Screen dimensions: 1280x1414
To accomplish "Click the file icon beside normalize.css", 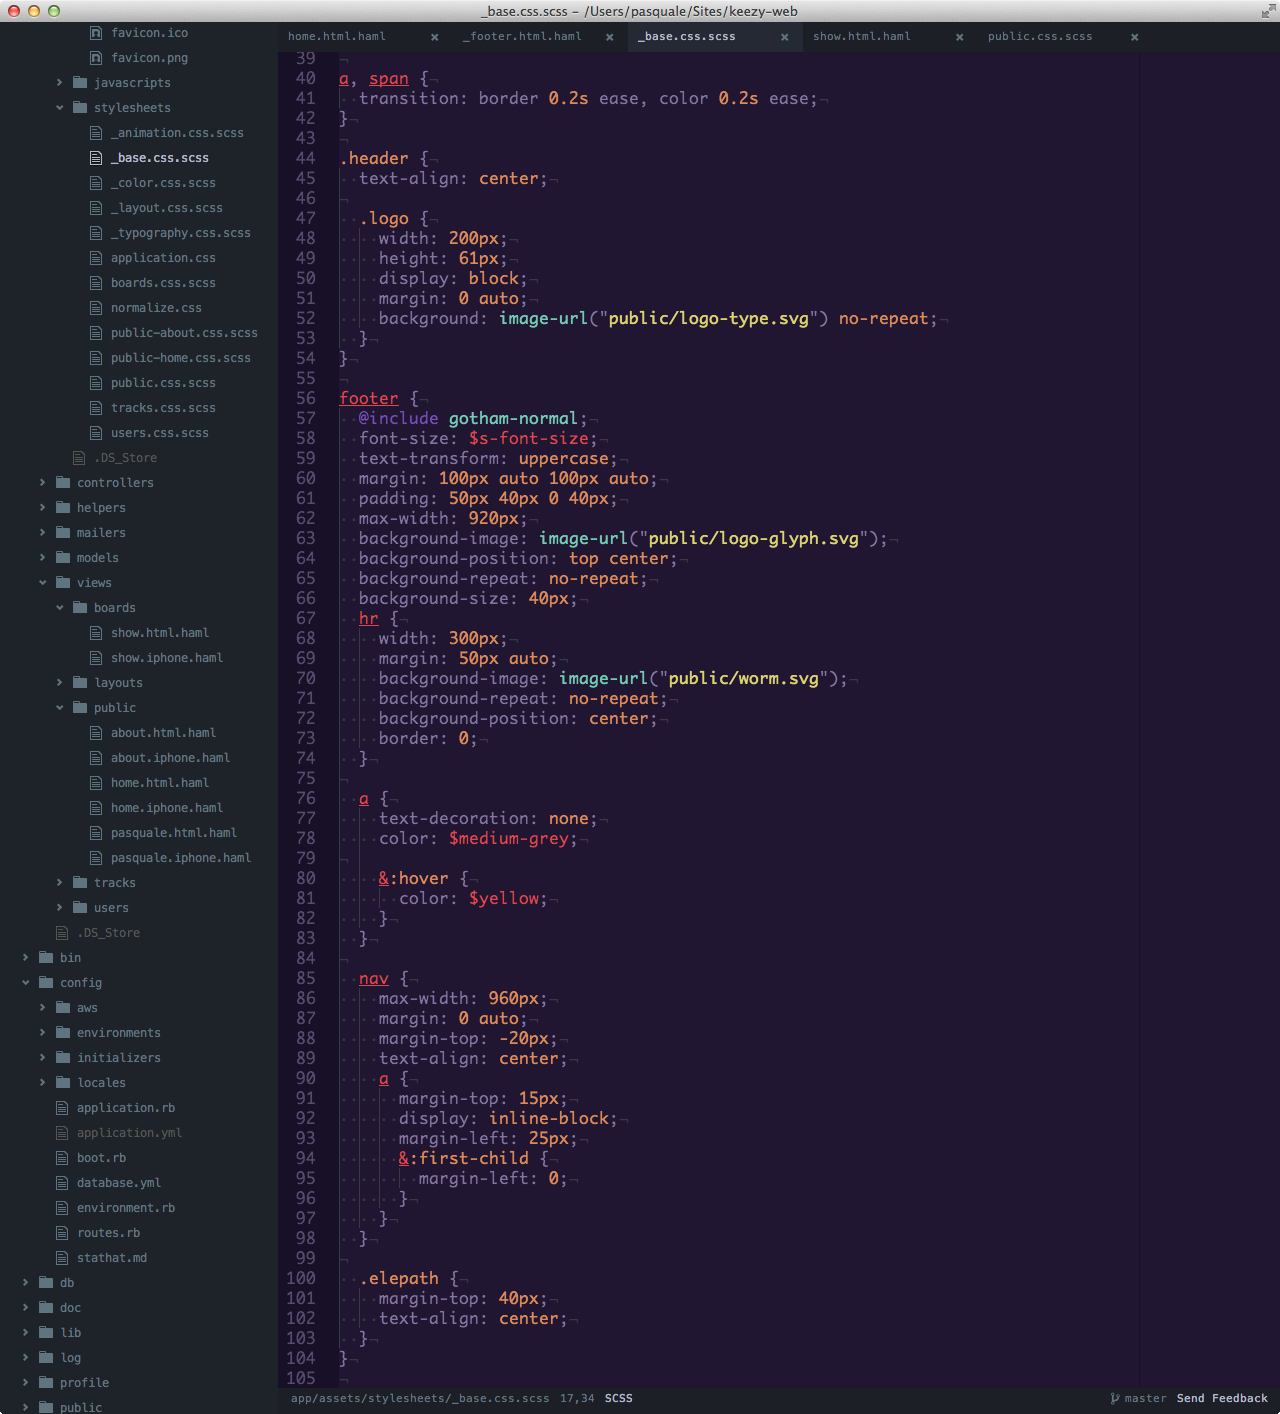I will pos(96,308).
